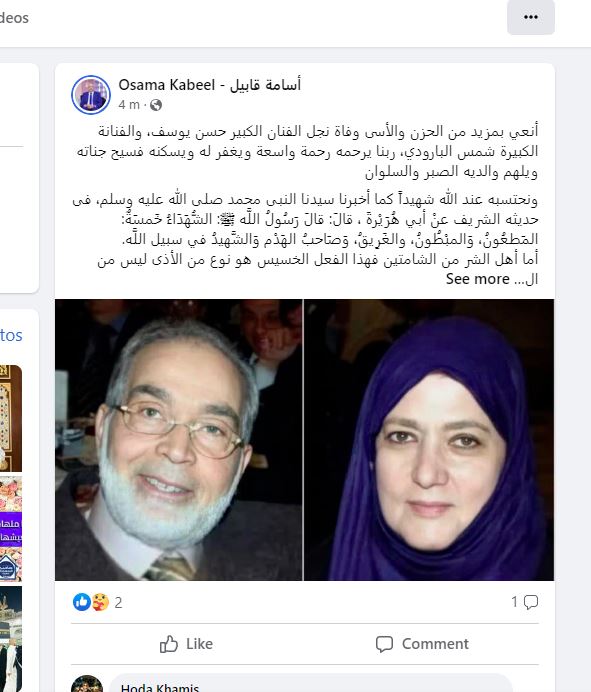Image resolution: width=591 pixels, height=692 pixels.
Task: Click Osama Kabeel's profile picture
Action: [x=91, y=95]
